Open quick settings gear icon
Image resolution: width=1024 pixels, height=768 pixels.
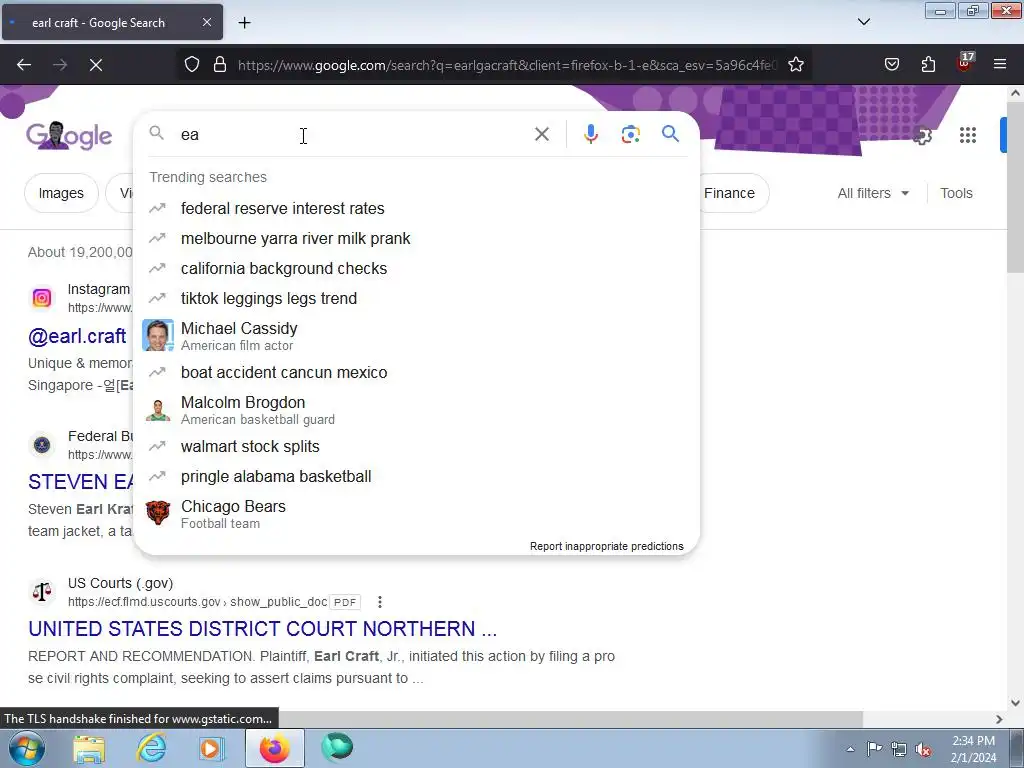pos(922,136)
